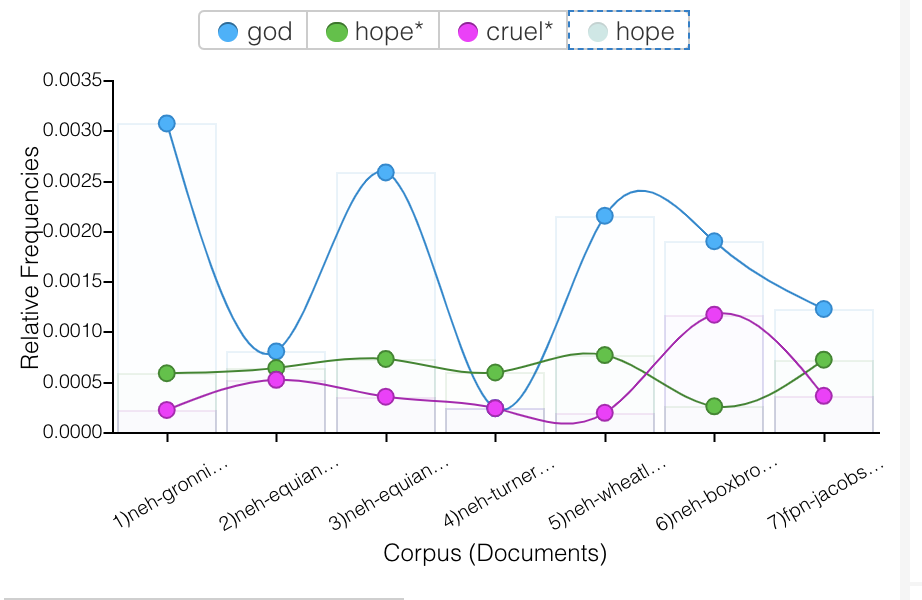Toggle the 'hope*' legend series
The height and width of the screenshot is (600, 922).
pyautogui.click(x=373, y=31)
